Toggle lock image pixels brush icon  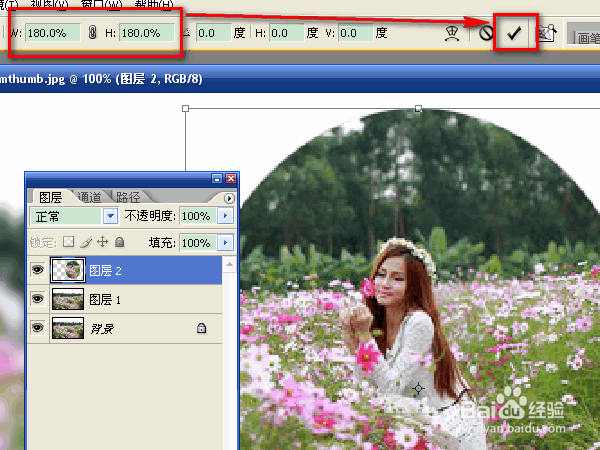click(x=86, y=242)
